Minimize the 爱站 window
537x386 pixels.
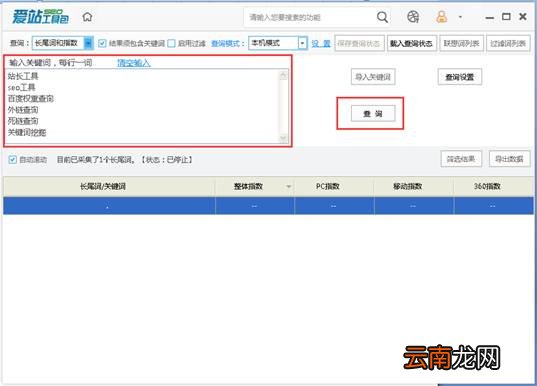coord(490,17)
